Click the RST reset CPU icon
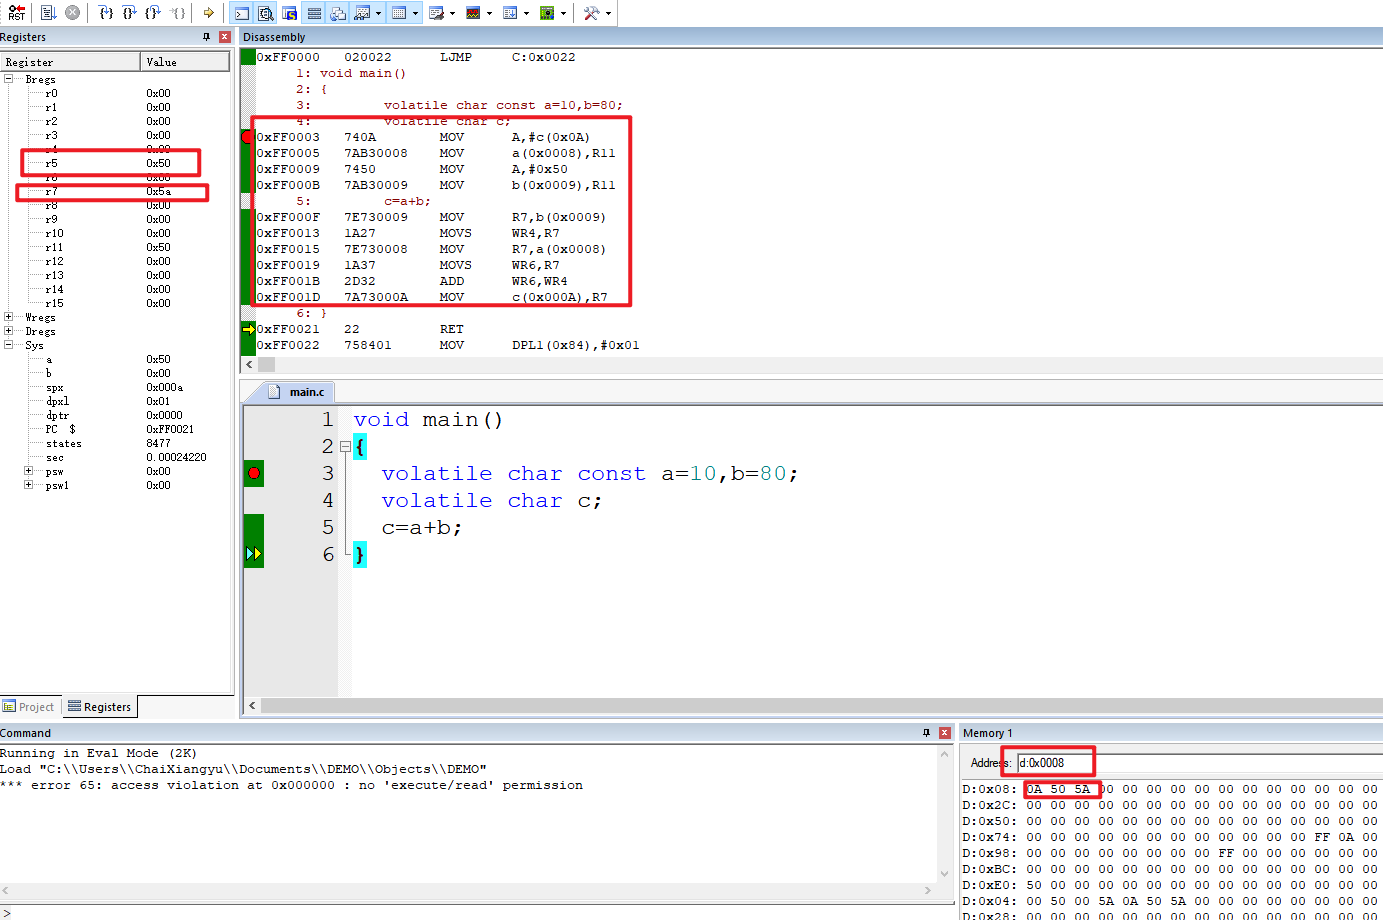 tap(17, 13)
